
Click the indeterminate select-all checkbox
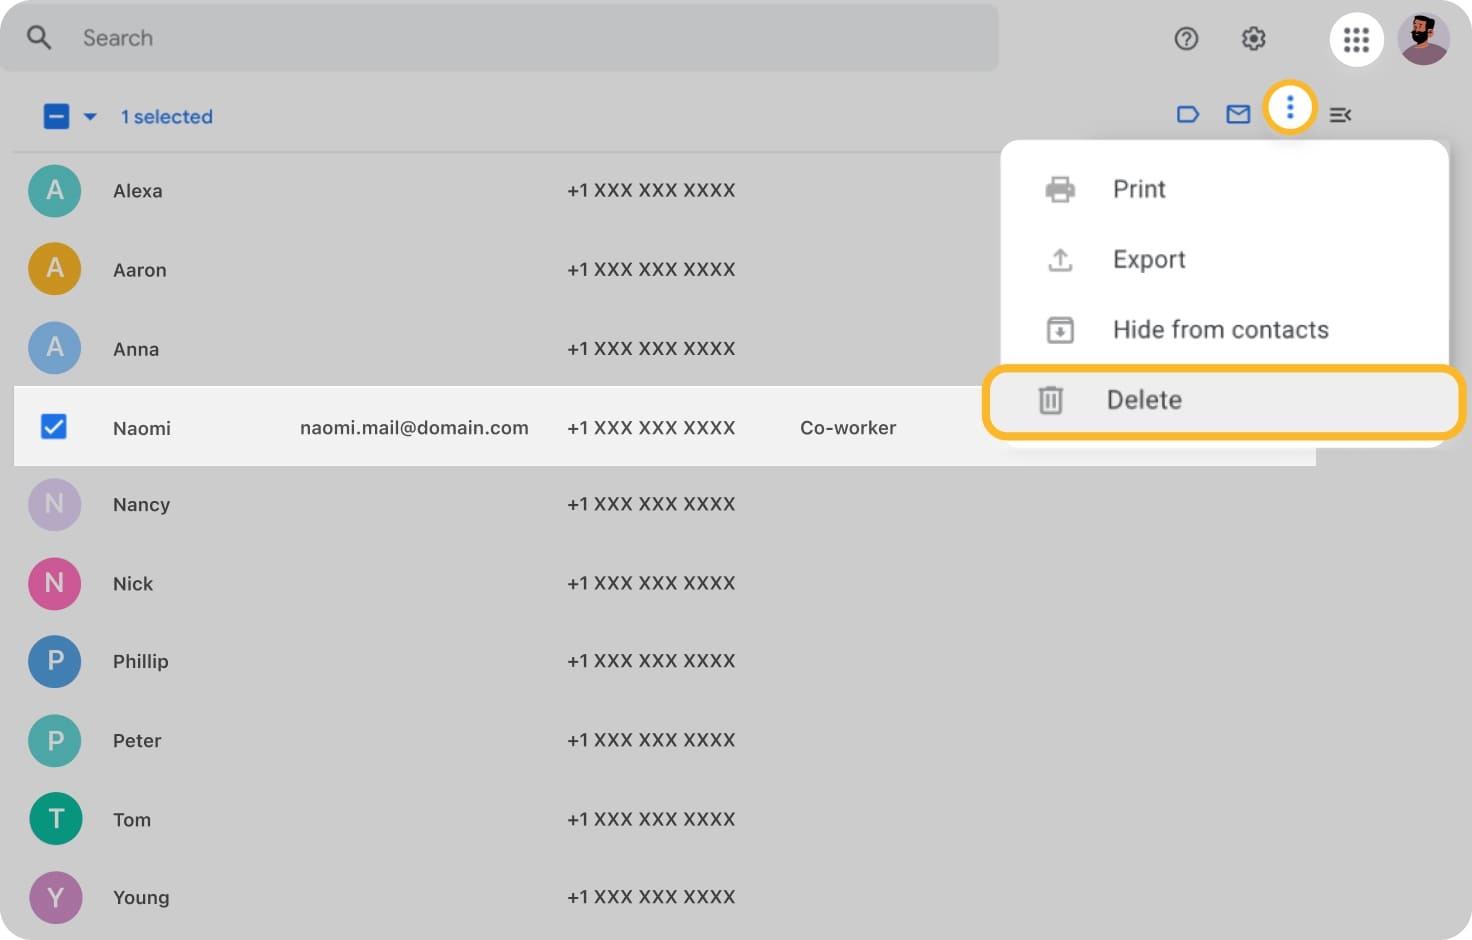(56, 115)
